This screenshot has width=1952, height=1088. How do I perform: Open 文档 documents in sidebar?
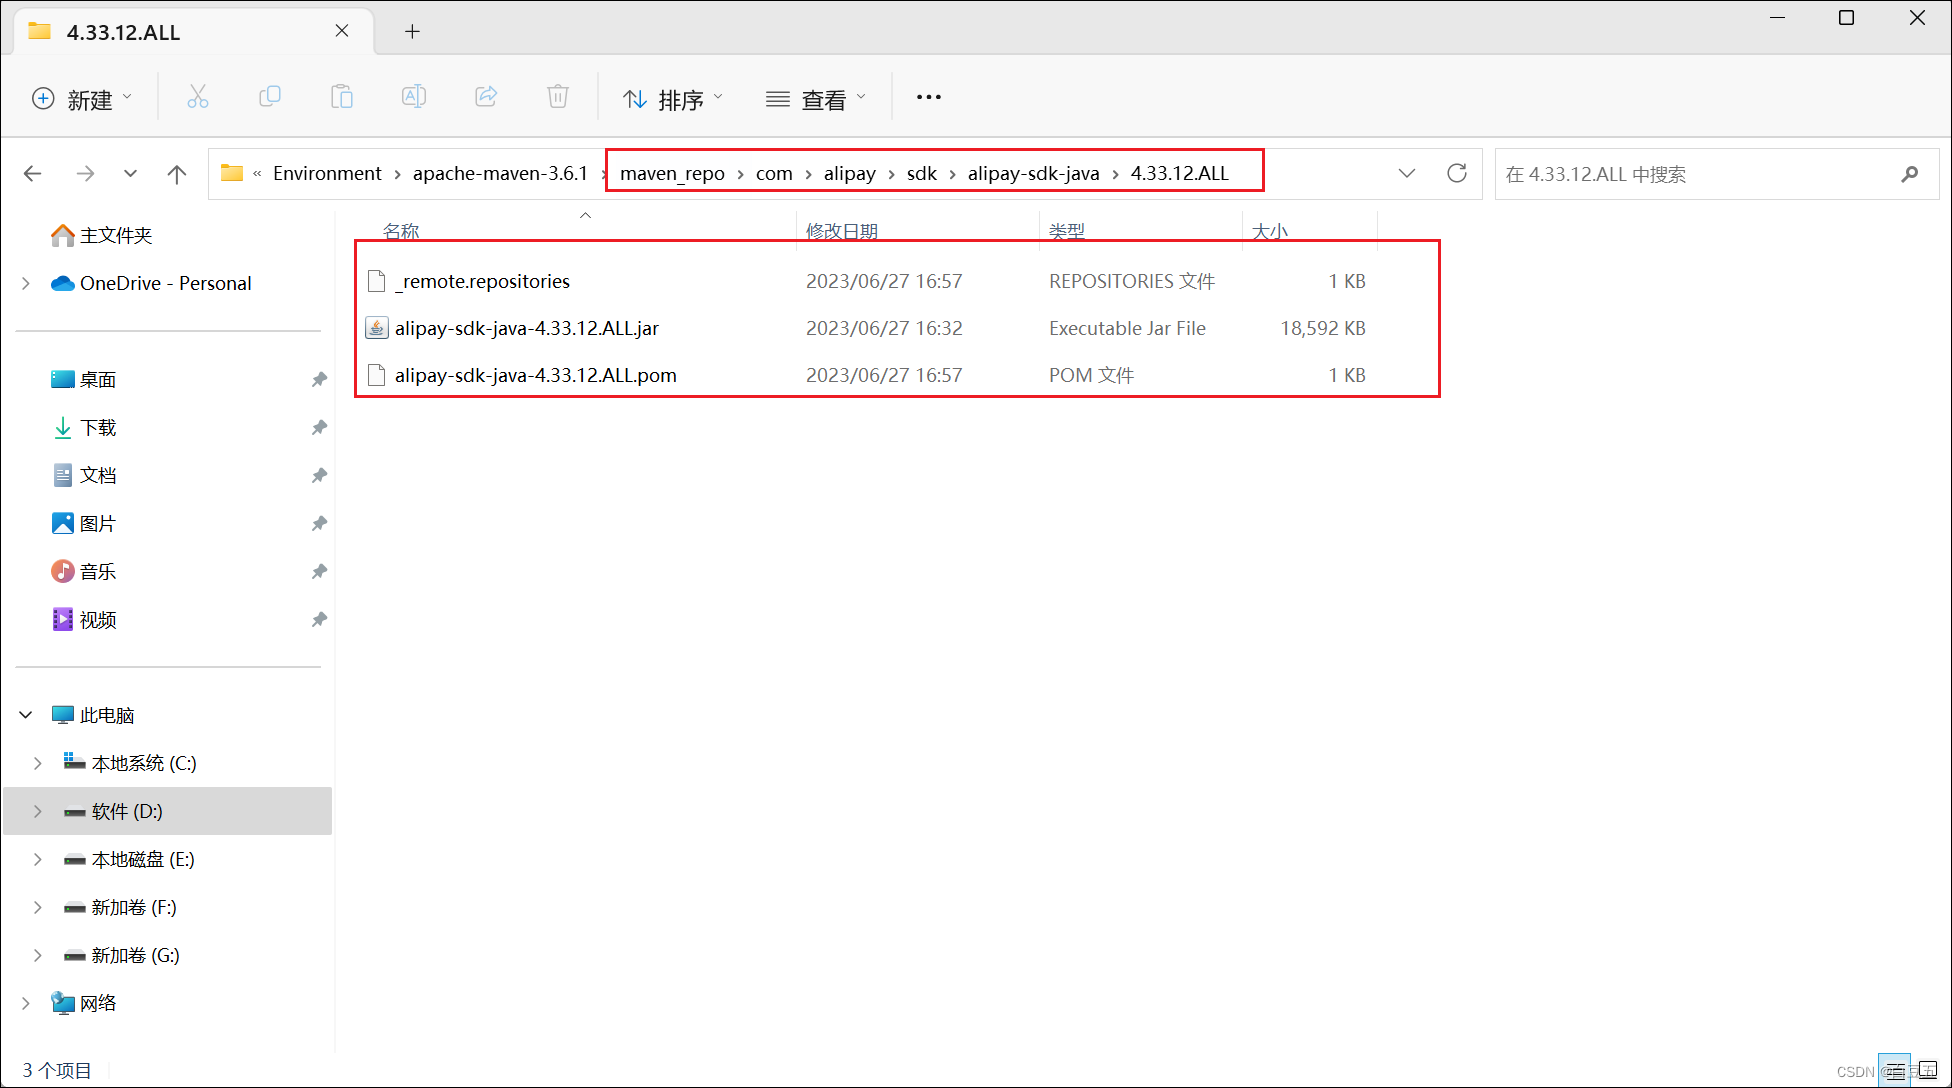[x=83, y=475]
